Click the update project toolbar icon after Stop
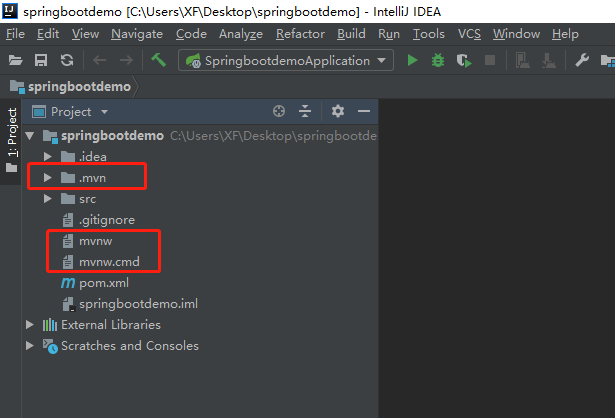The height and width of the screenshot is (418, 615). click(x=523, y=61)
